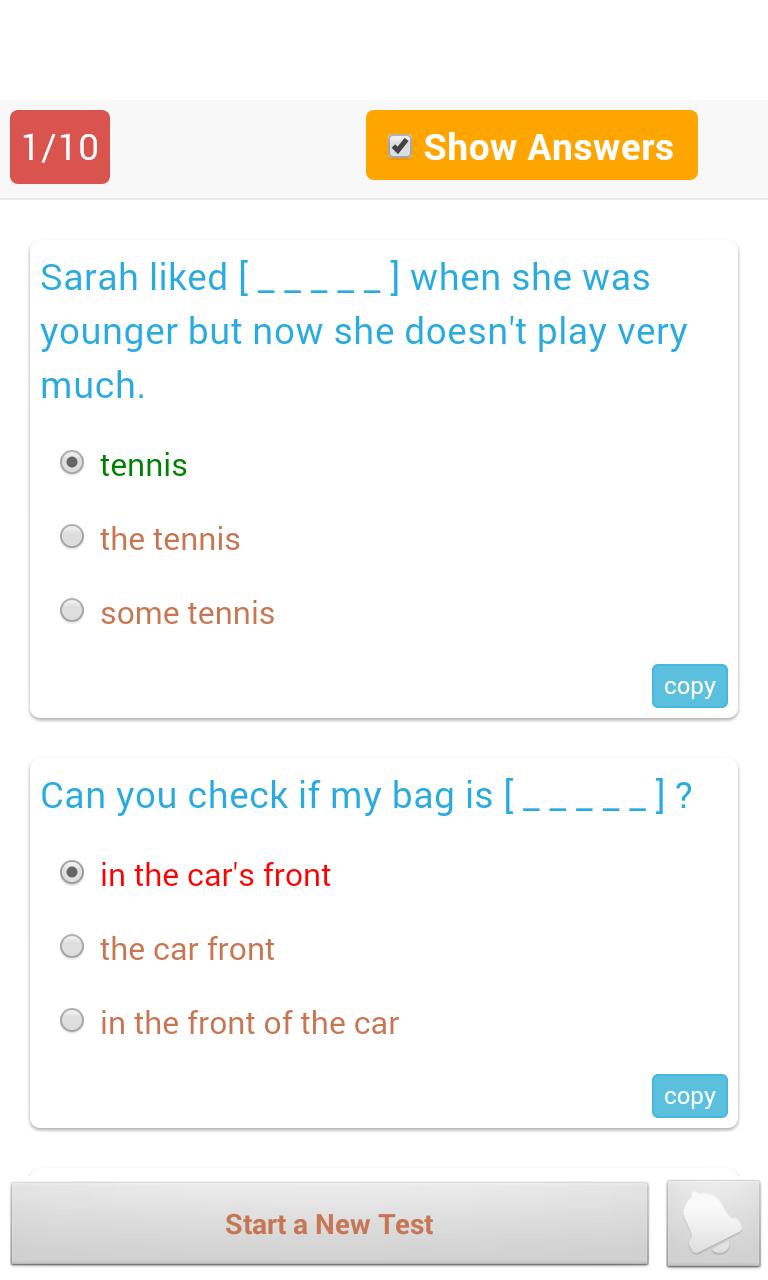Select 'the car front' answer
Image resolution: width=768 pixels, height=1280 pixels.
coord(71,946)
